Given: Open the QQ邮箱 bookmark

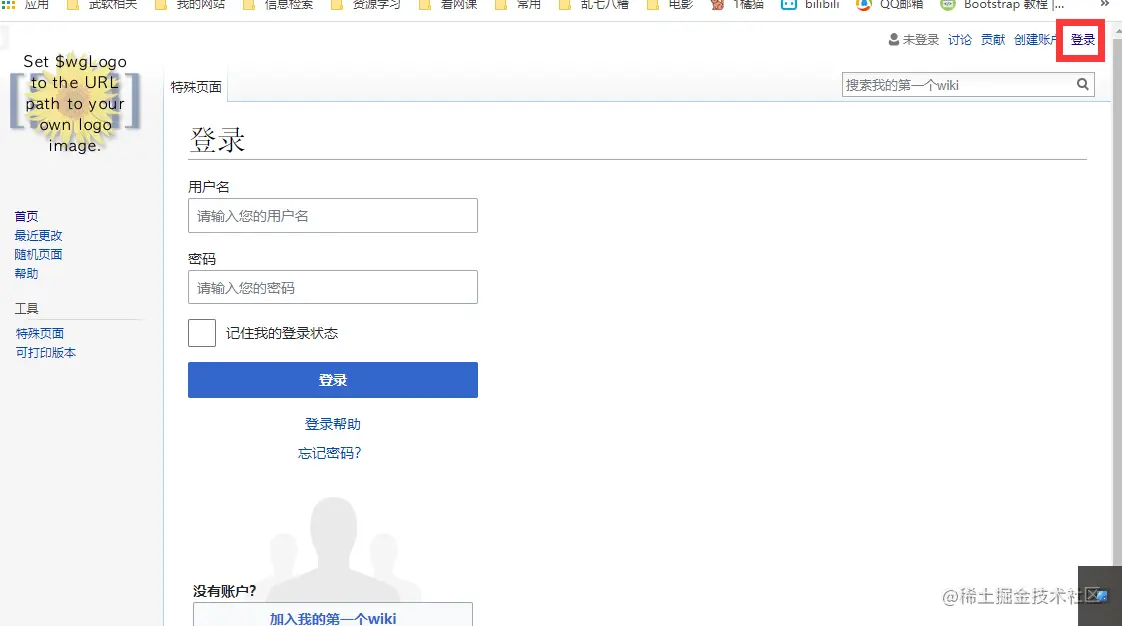Looking at the screenshot, I should [x=890, y=4].
